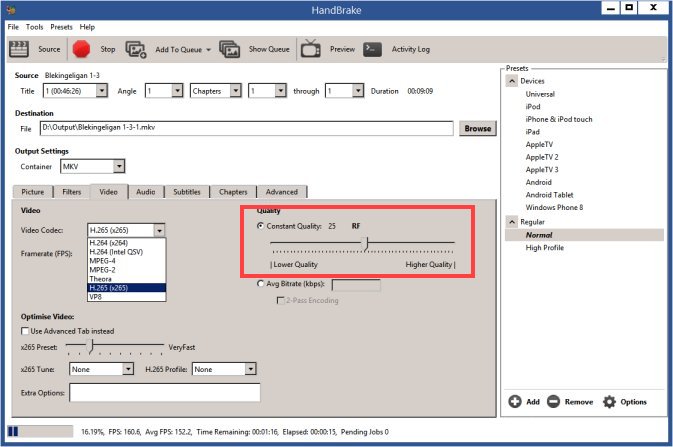The width and height of the screenshot is (673, 447).
Task: Select the Avg Bitrate radio button
Action: [x=260, y=283]
